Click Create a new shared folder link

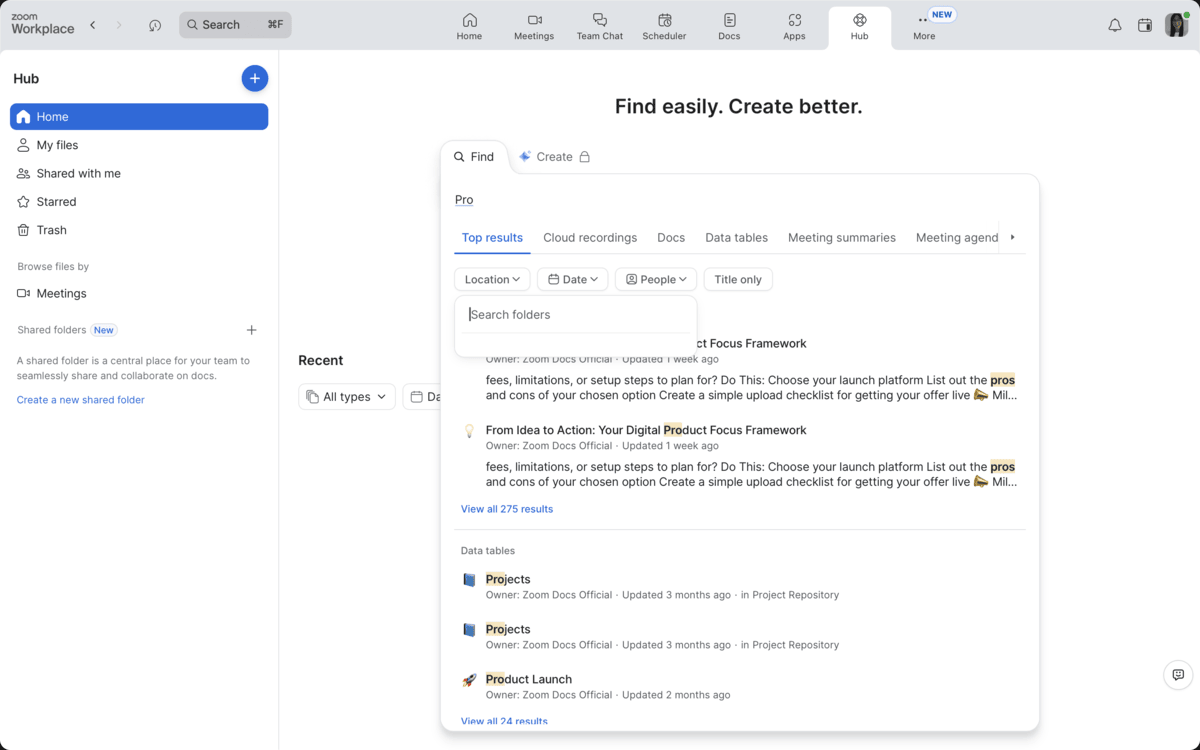tap(81, 400)
